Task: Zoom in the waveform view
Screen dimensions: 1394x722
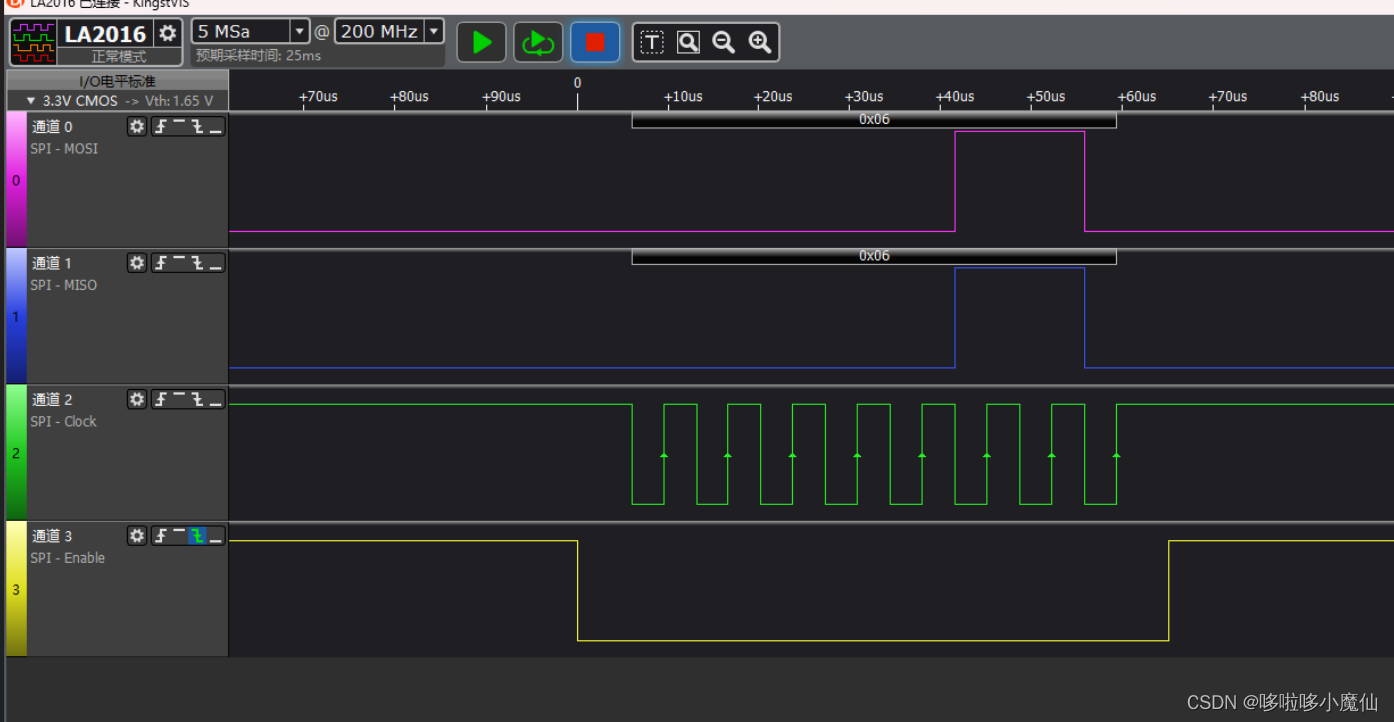Action: tap(759, 42)
